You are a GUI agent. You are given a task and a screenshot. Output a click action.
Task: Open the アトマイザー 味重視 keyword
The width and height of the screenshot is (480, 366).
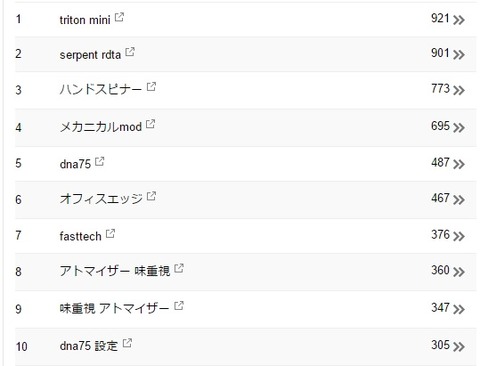click(115, 271)
